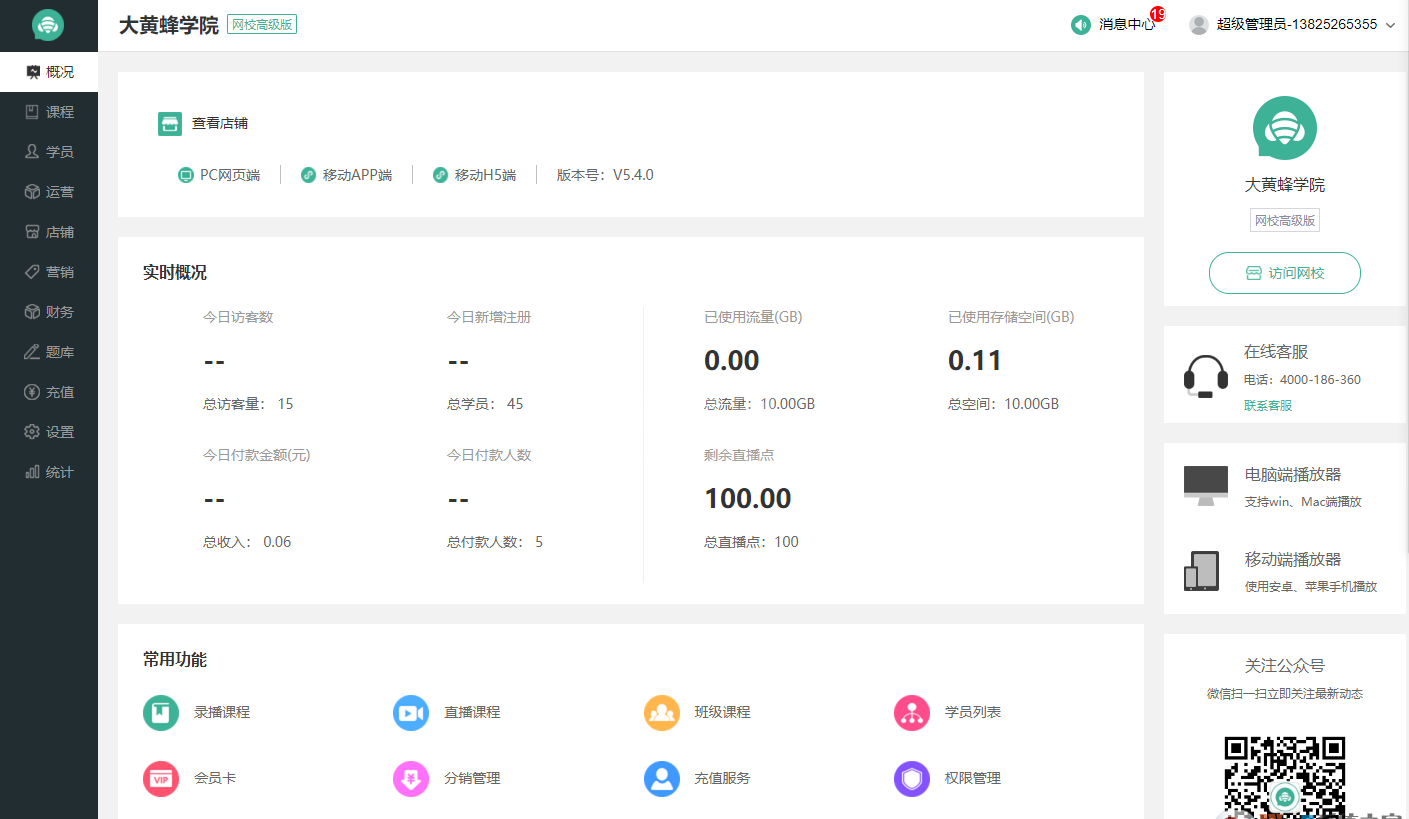Click the 设置 settings gear icon
The height and width of the screenshot is (819, 1409).
tap(32, 432)
